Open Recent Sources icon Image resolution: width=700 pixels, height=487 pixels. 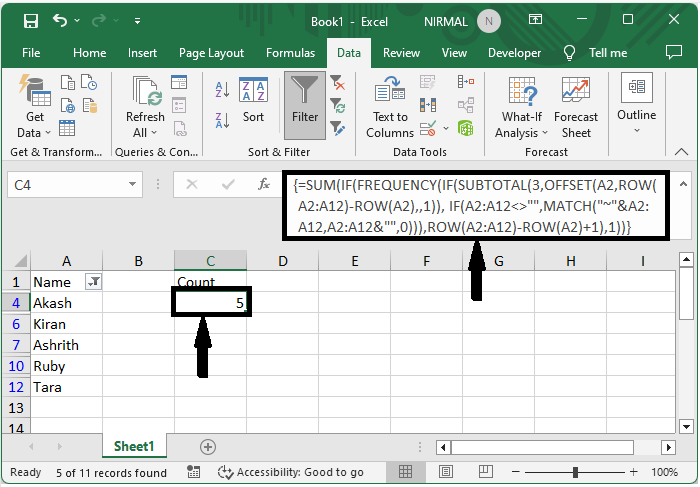(89, 83)
